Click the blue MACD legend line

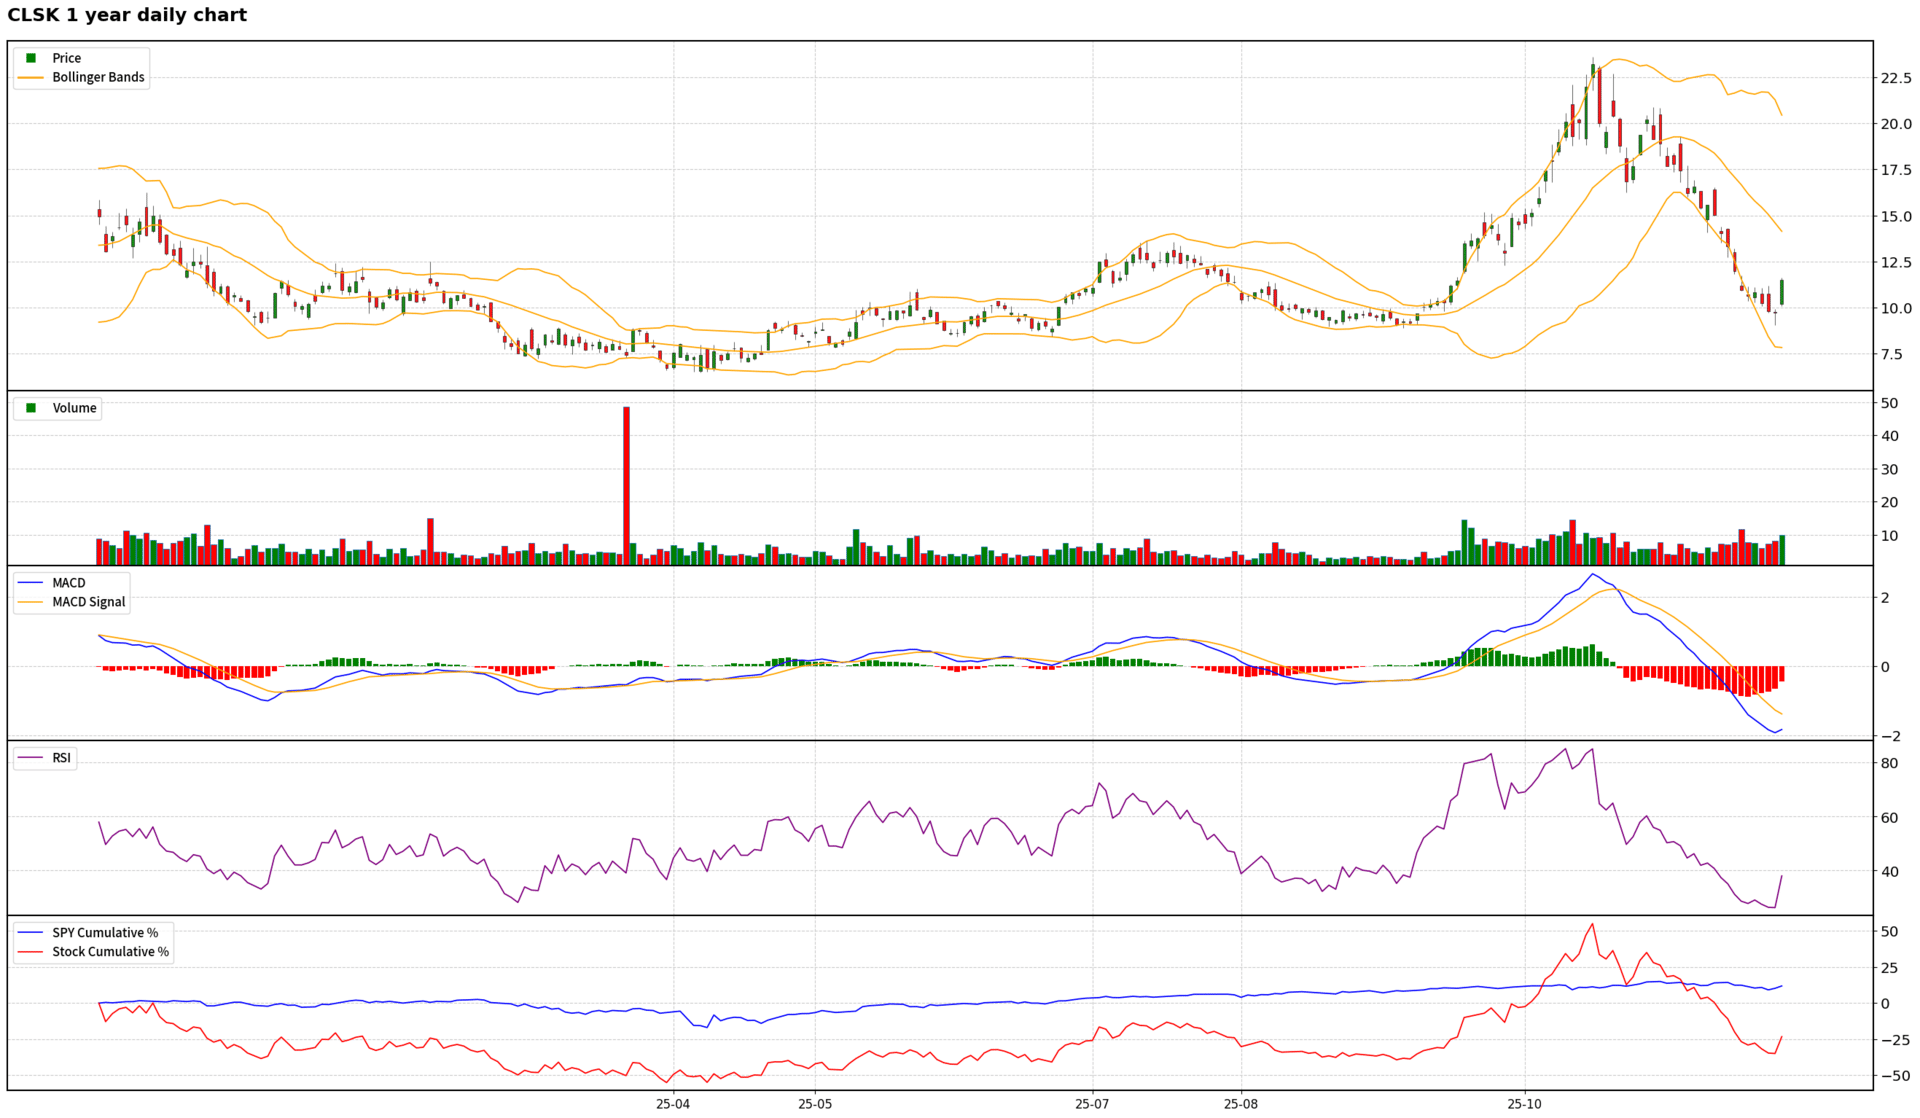31,583
